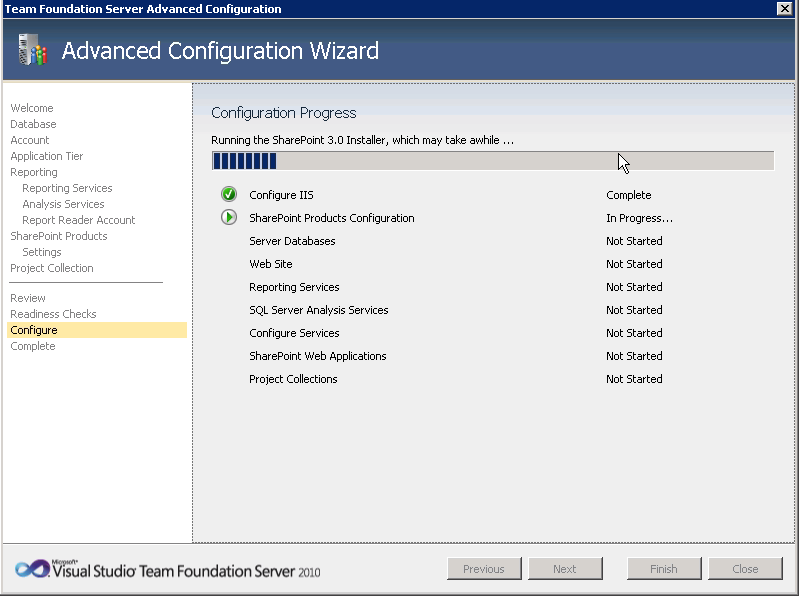Click the in-progress arrow icon beside SharePoint Products Configuration
Viewport: 800px width, 596px height.
pos(229,217)
